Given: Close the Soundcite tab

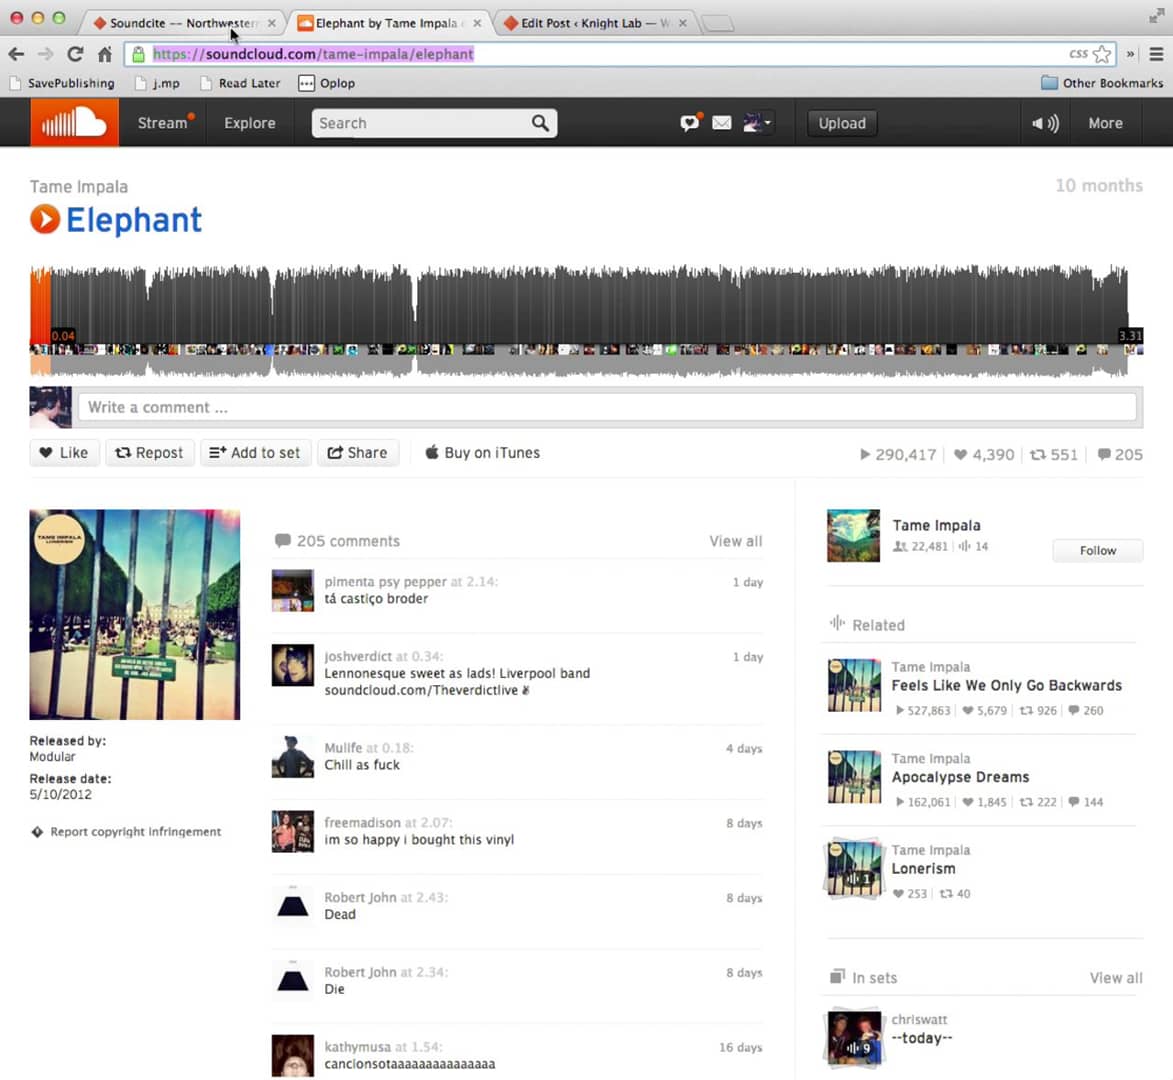Looking at the screenshot, I should tap(272, 23).
